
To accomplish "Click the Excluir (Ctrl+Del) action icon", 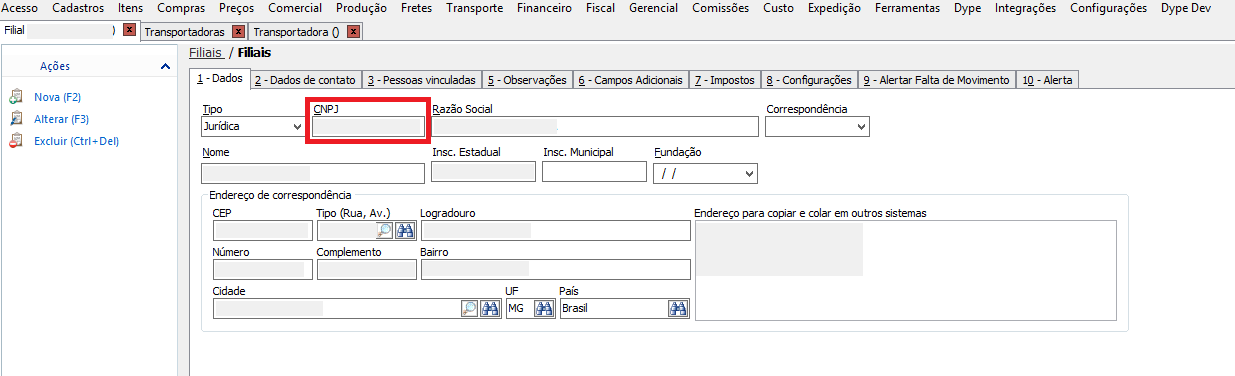I will click(15, 141).
